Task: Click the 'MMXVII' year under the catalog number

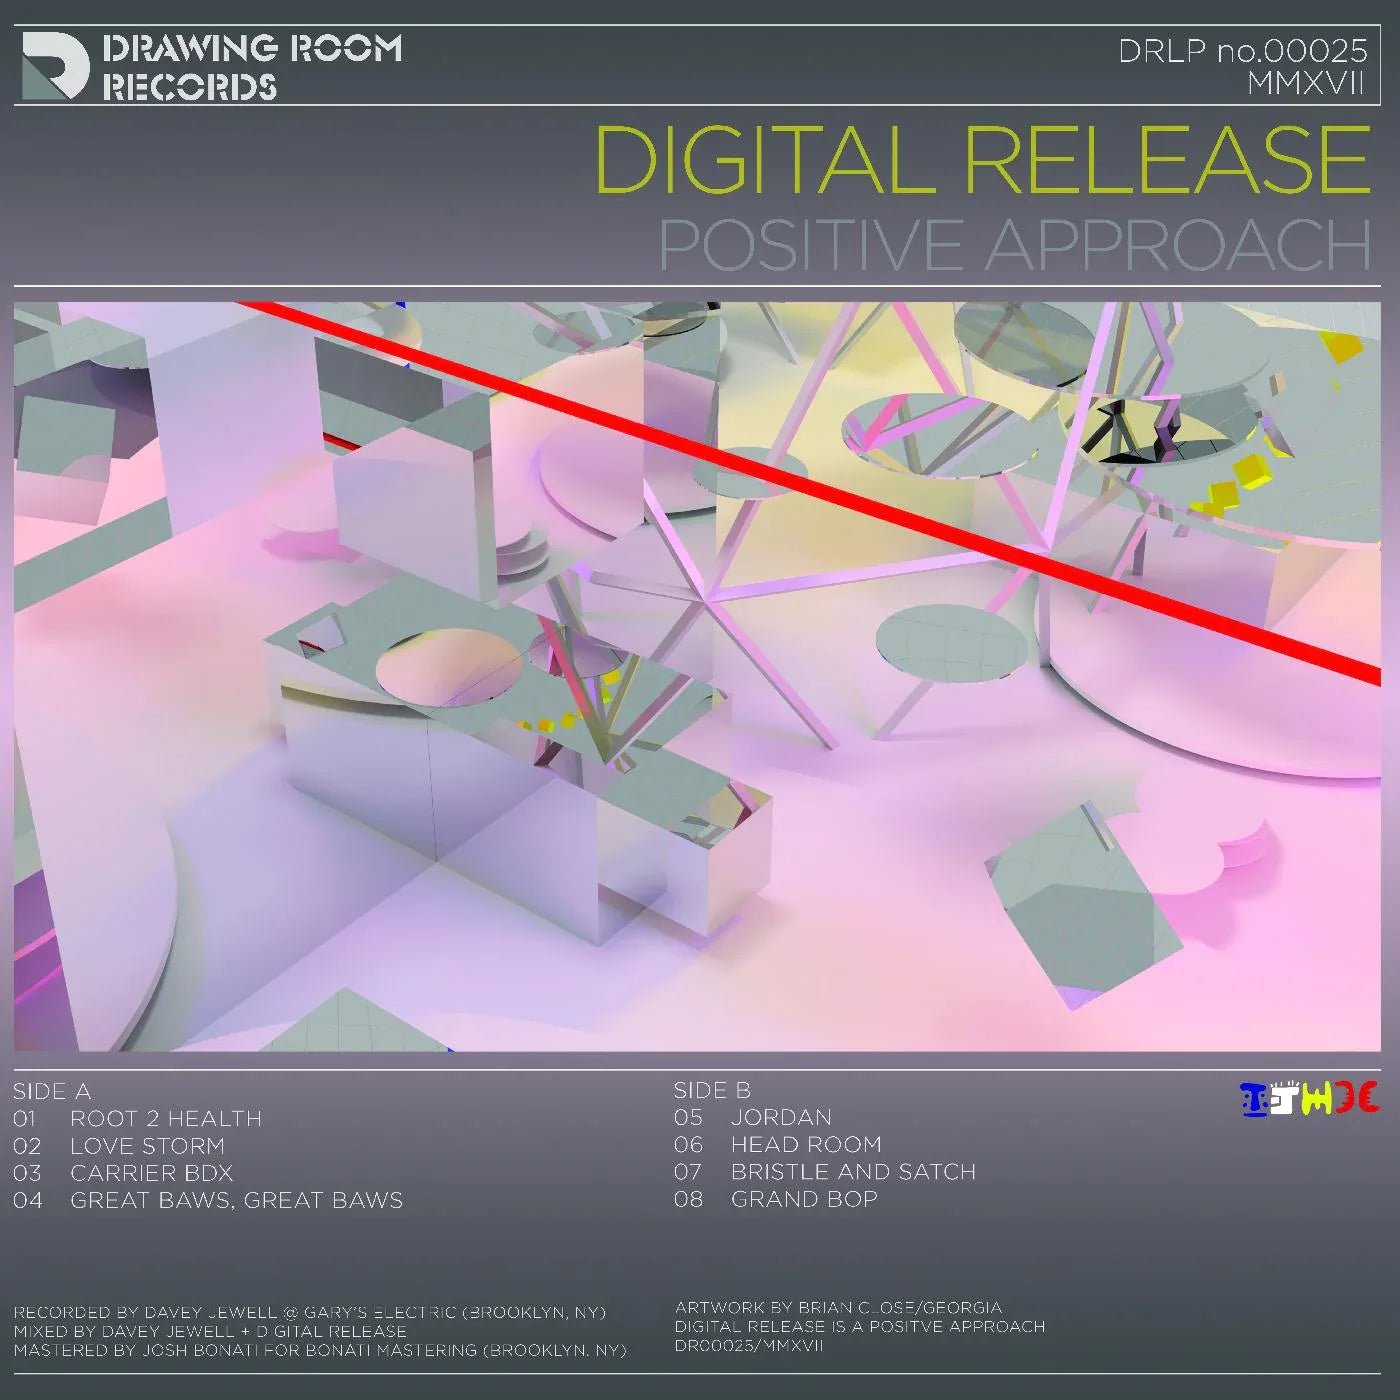Action: point(1306,83)
